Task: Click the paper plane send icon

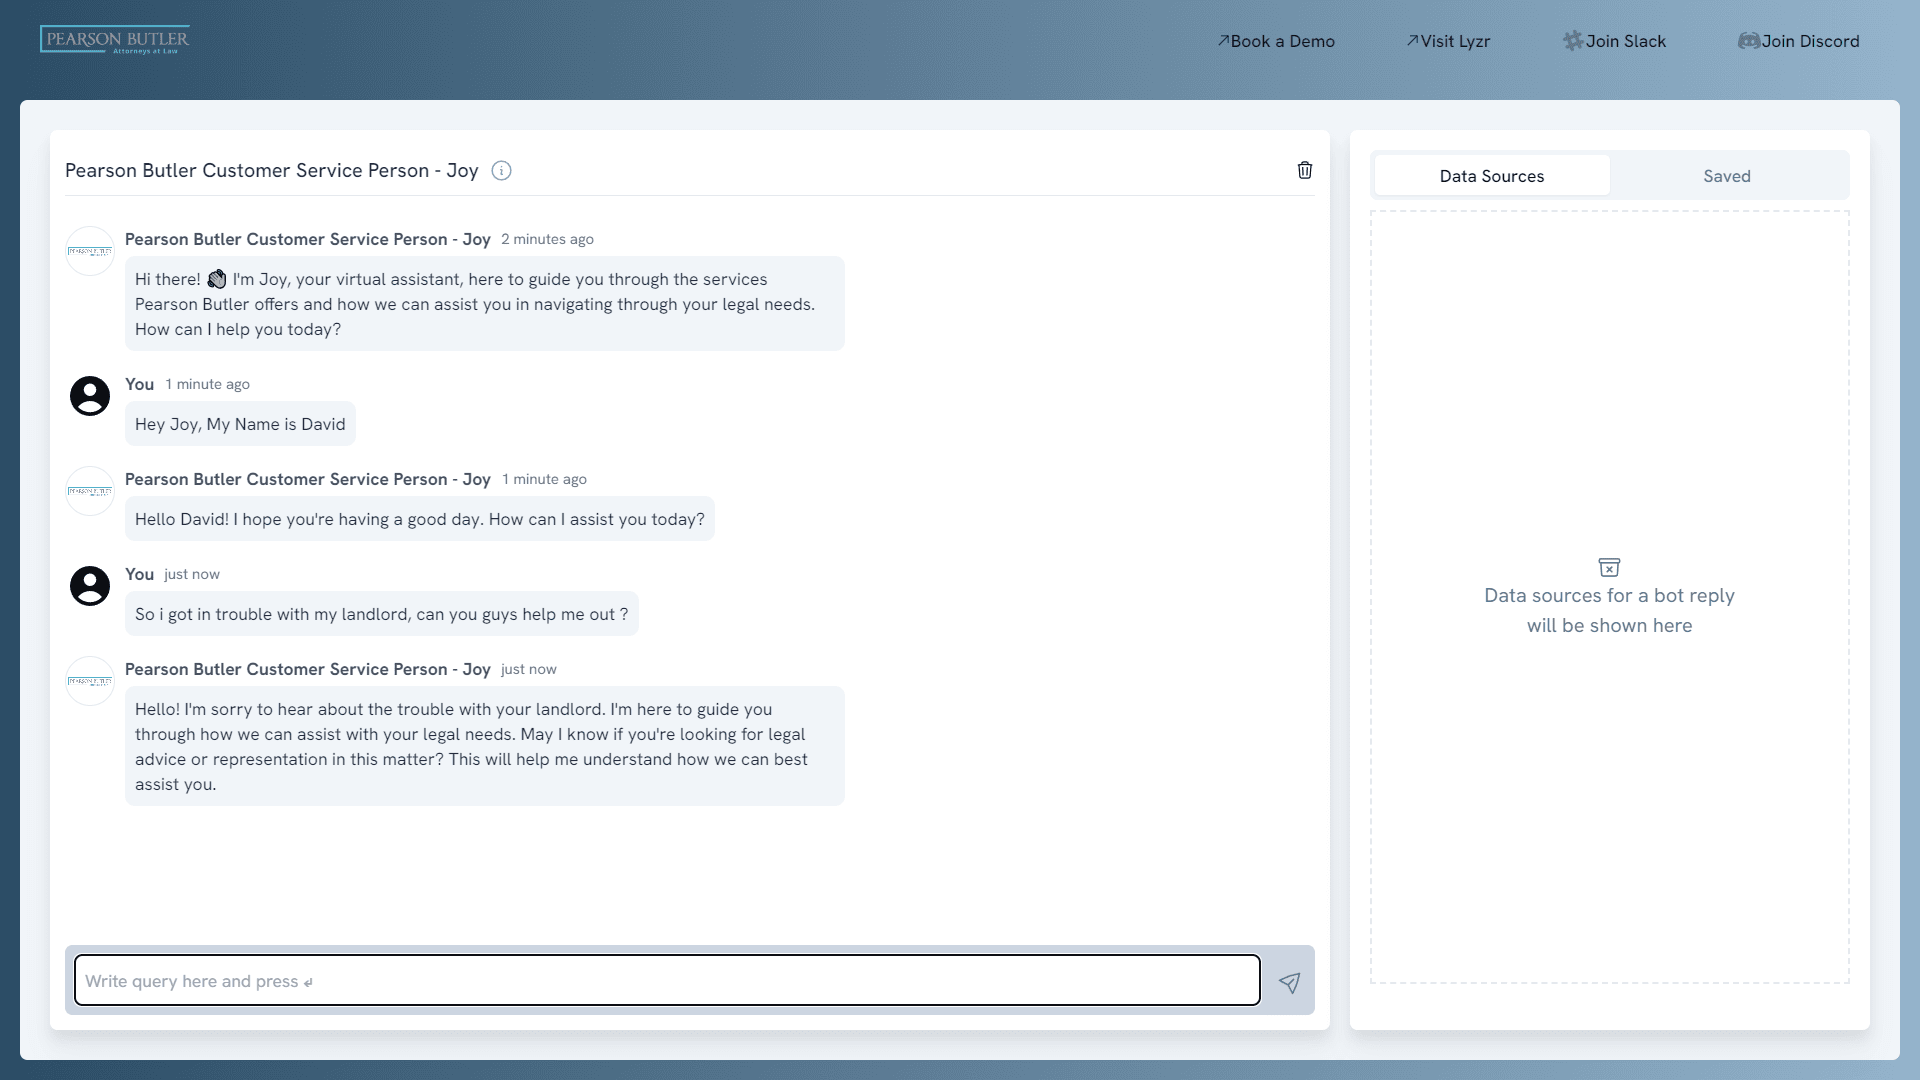Action: [1289, 982]
